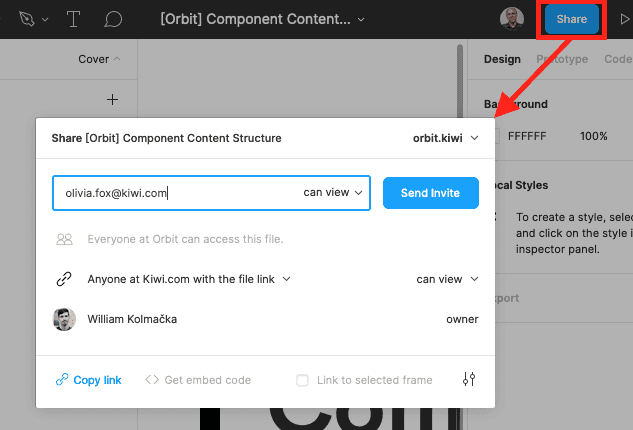
Task: Click the blue Share button
Action: point(572,19)
